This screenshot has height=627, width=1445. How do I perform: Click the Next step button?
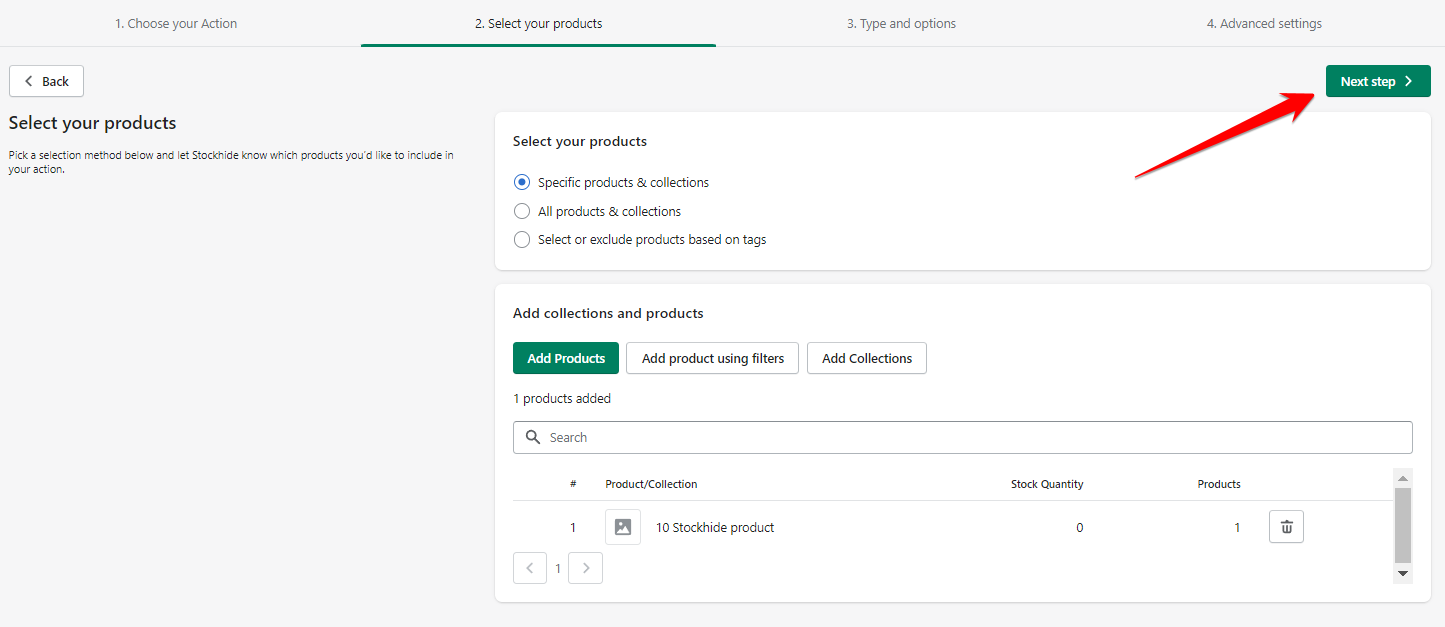point(1377,82)
